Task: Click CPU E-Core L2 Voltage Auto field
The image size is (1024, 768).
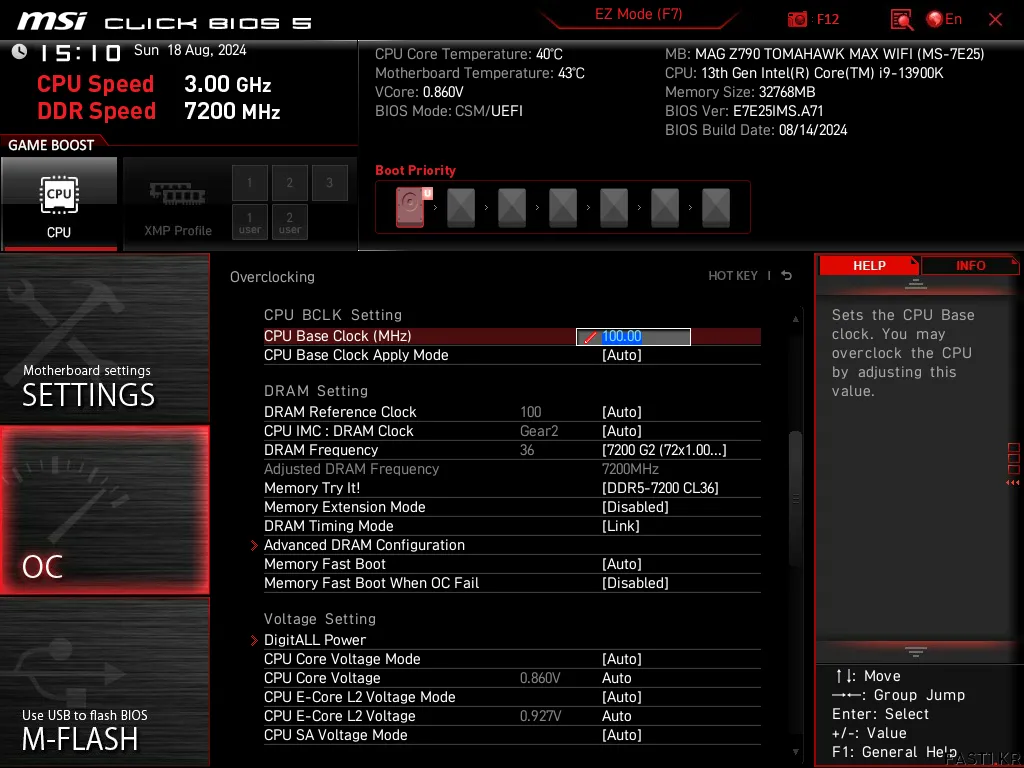Action: point(616,716)
